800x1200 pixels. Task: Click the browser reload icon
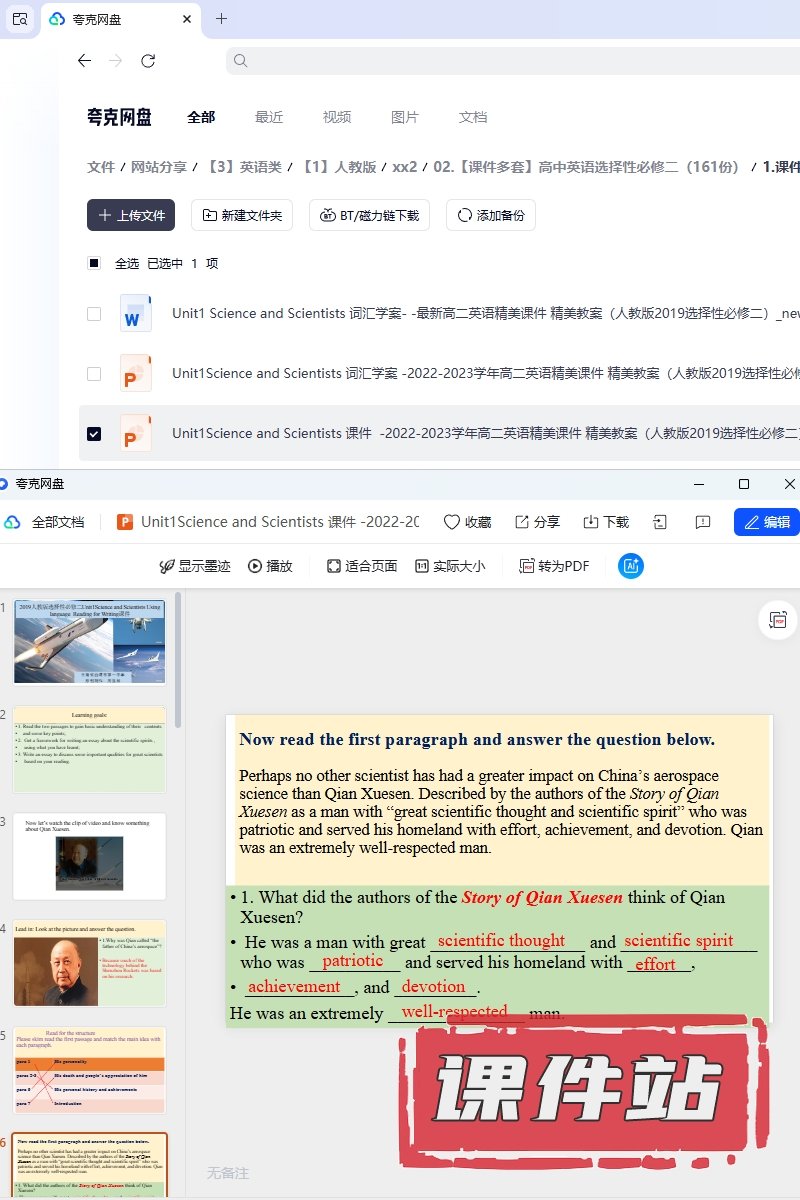[x=148, y=61]
